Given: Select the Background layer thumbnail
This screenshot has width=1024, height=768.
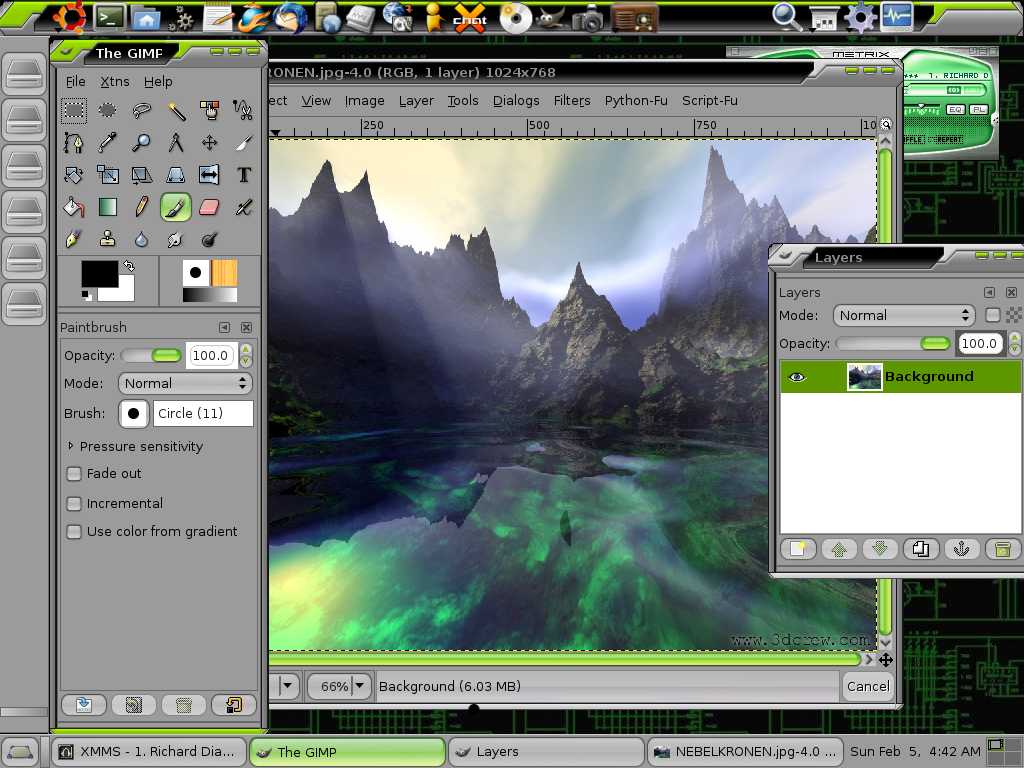Looking at the screenshot, I should 864,377.
